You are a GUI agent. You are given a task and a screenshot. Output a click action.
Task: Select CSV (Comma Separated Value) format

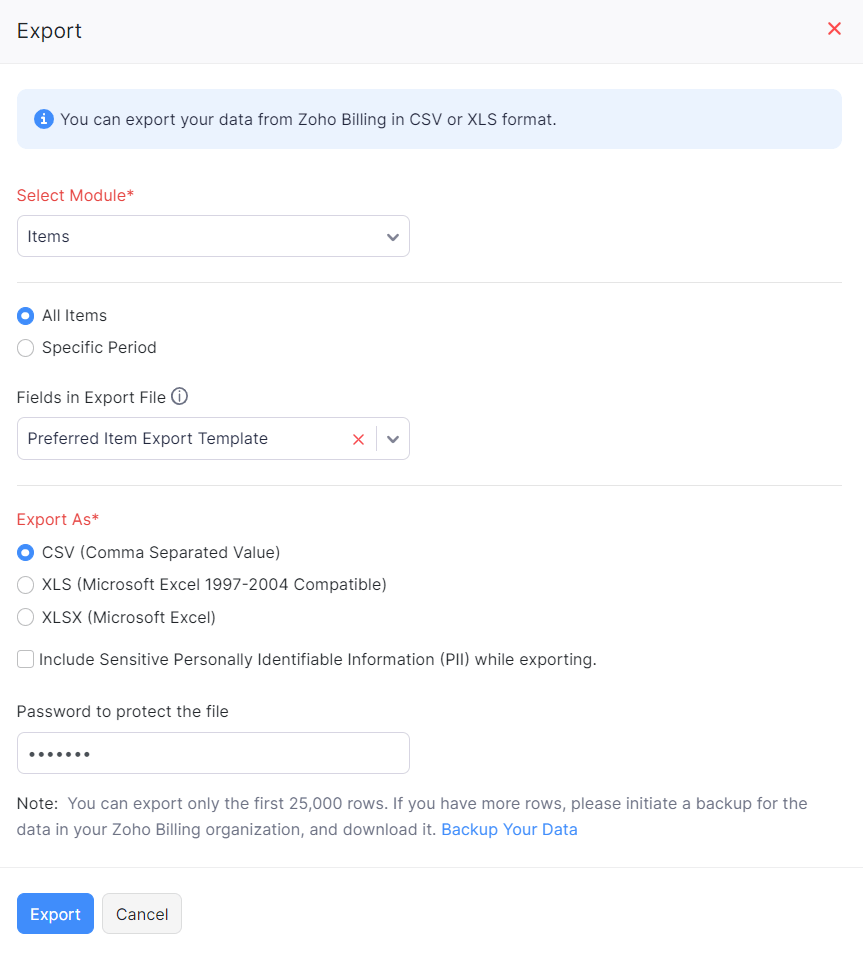click(x=26, y=553)
